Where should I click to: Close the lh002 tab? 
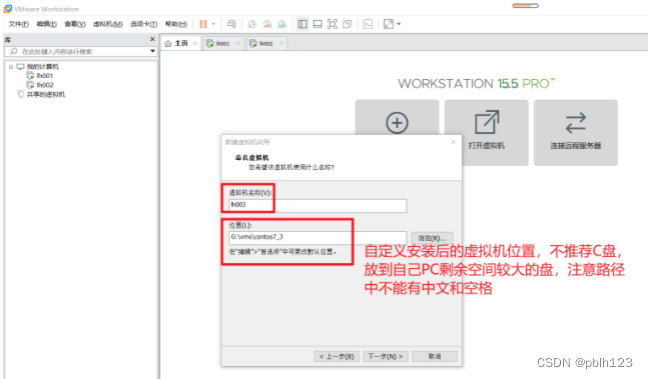point(281,43)
